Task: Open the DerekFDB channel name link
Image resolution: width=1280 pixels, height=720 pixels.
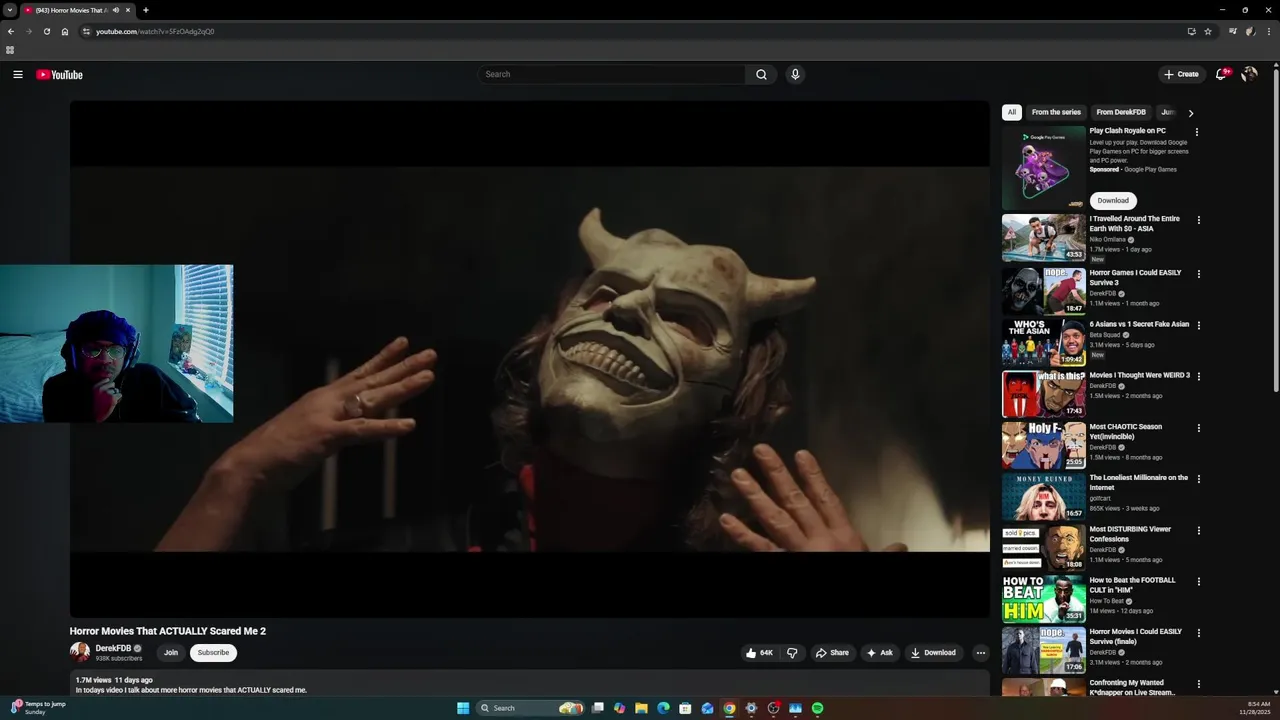Action: (x=113, y=648)
